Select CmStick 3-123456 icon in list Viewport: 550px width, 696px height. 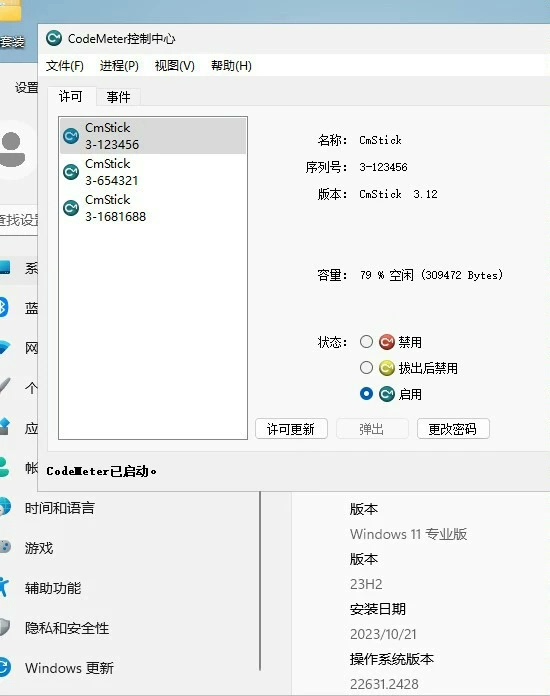(71, 136)
